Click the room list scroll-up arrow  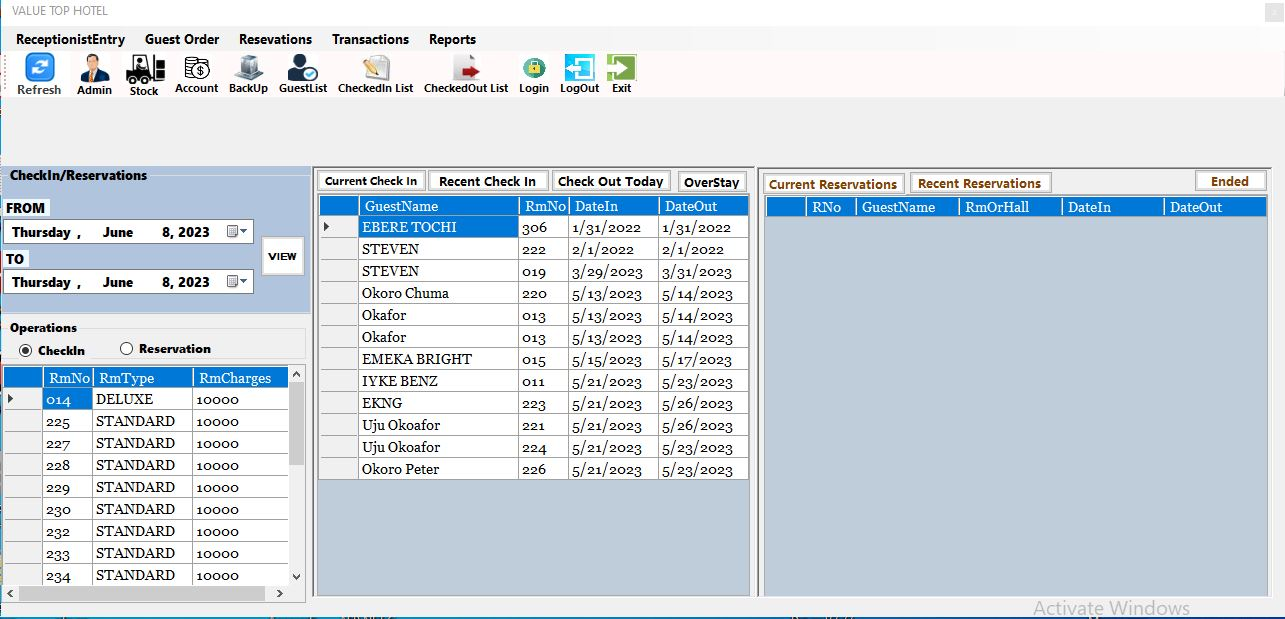pyautogui.click(x=296, y=375)
